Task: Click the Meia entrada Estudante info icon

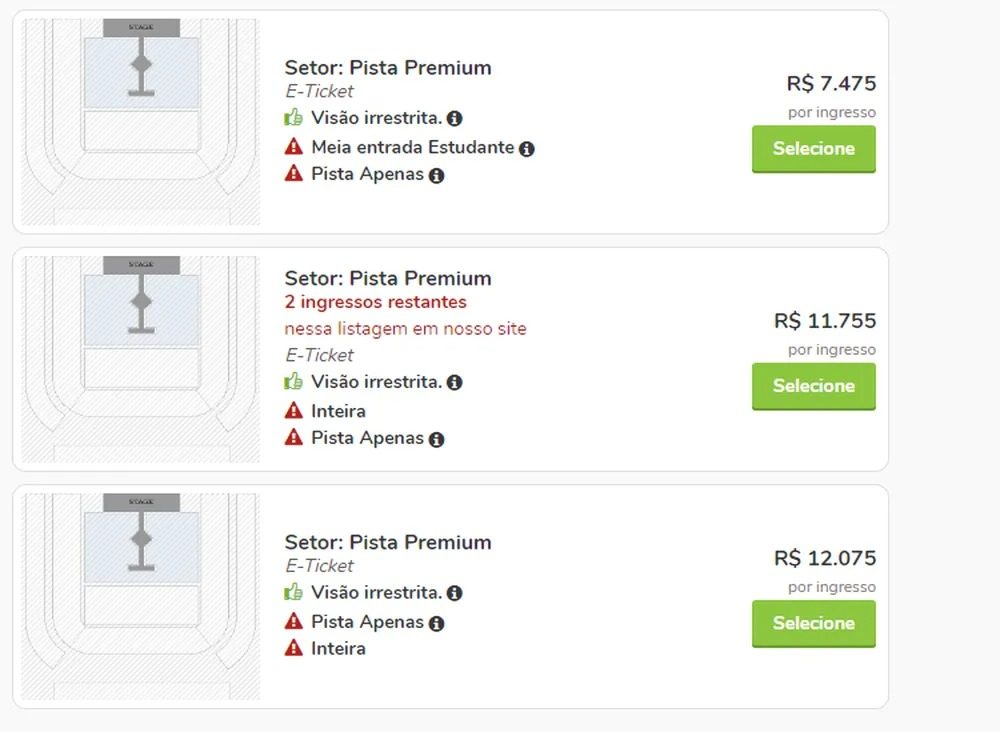Action: (527, 147)
